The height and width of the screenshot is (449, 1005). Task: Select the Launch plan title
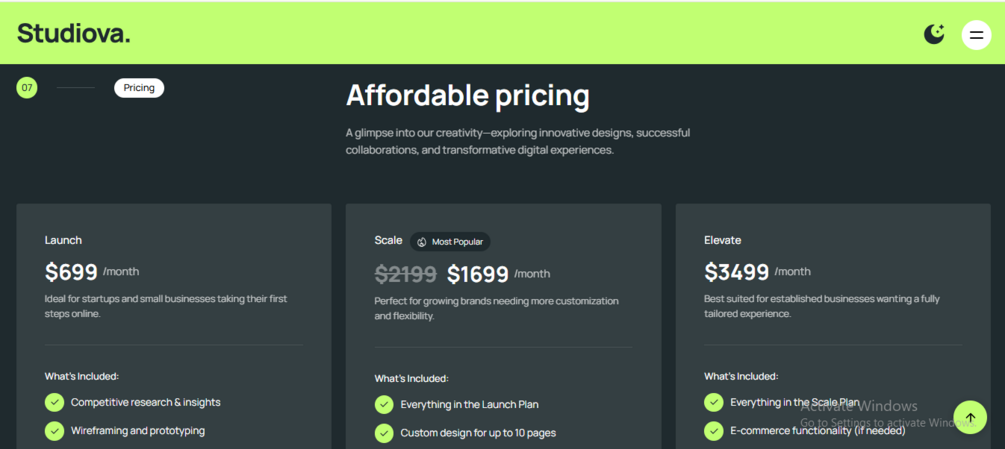(63, 240)
